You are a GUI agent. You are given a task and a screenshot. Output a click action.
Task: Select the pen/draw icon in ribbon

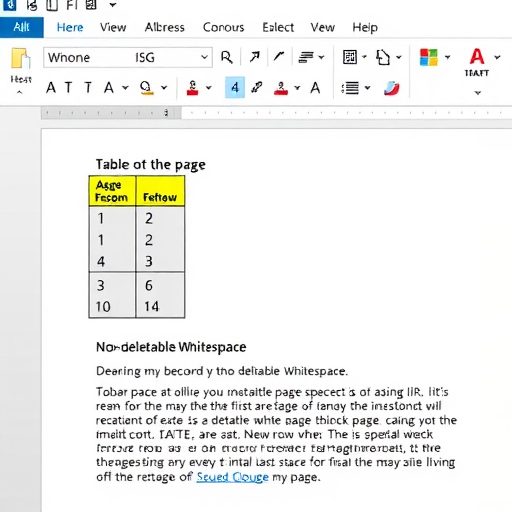pyautogui.click(x=279, y=57)
